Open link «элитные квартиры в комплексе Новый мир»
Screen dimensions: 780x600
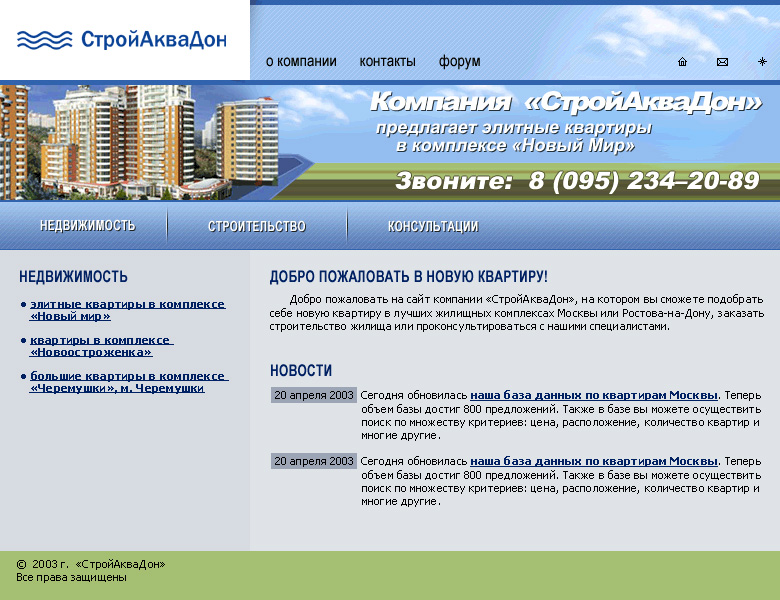(128, 310)
